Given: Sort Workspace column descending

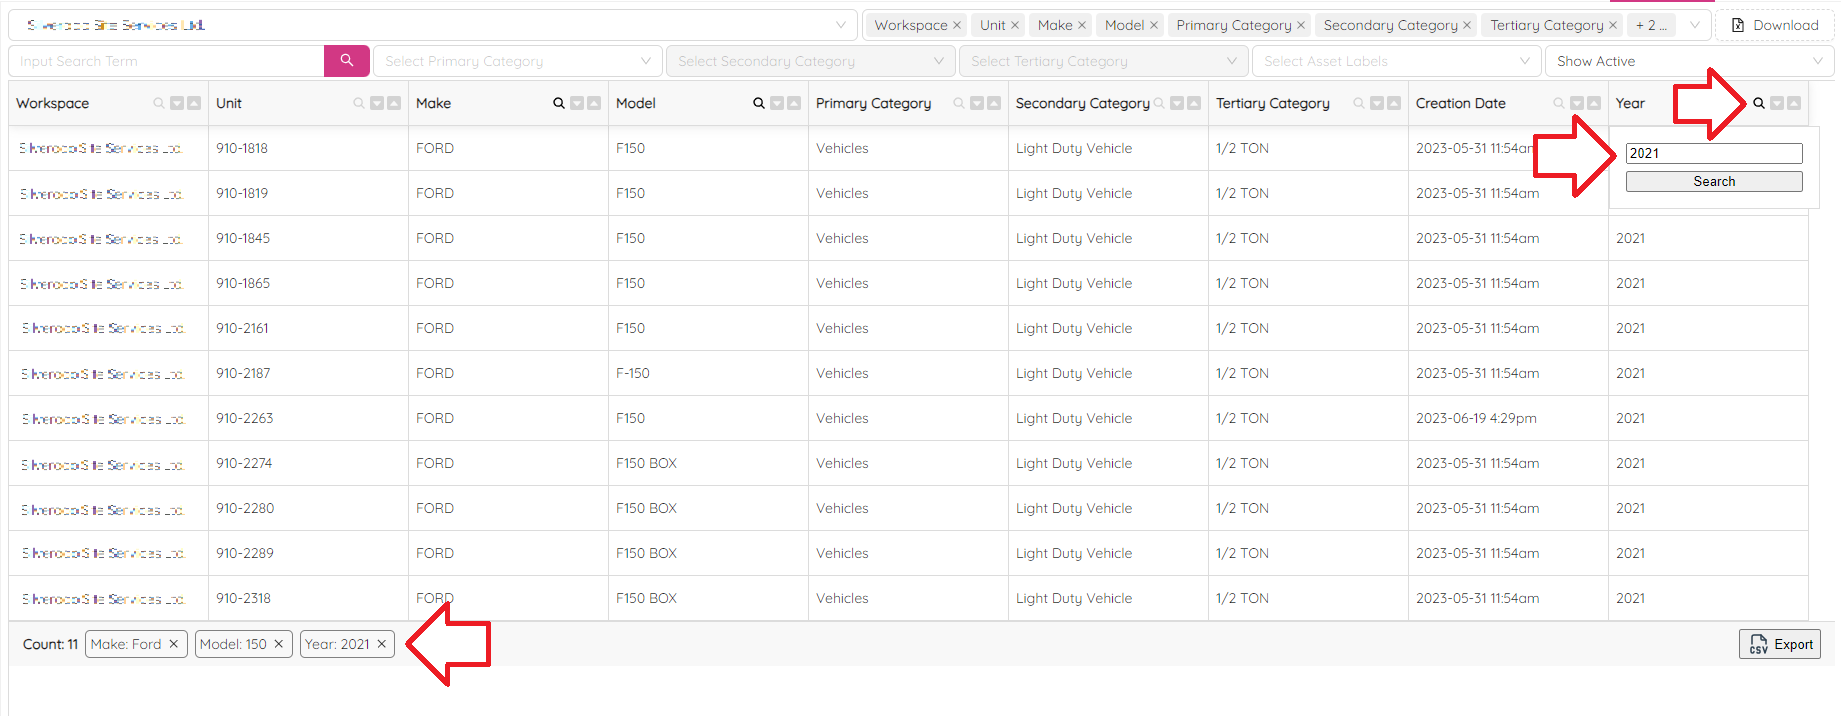Looking at the screenshot, I should click(x=177, y=103).
